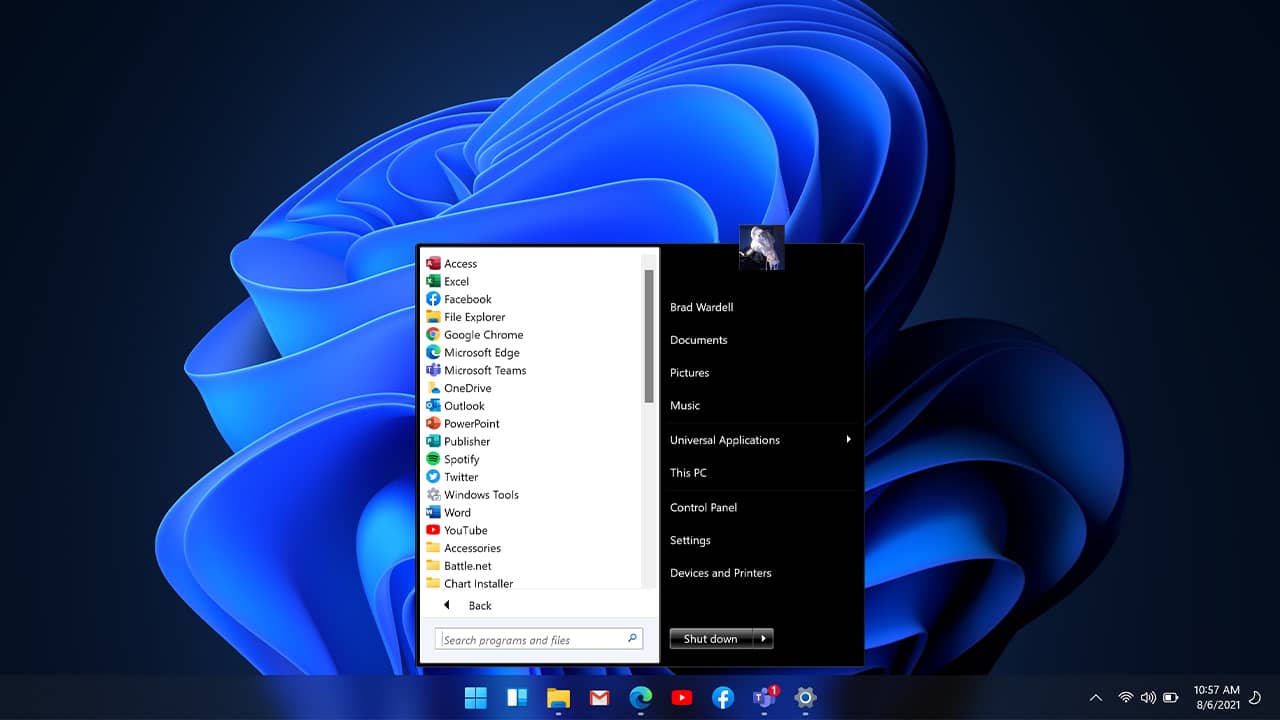Viewport: 1280px width, 720px height.
Task: Open PowerPoint from the start menu
Action: pyautogui.click(x=463, y=424)
